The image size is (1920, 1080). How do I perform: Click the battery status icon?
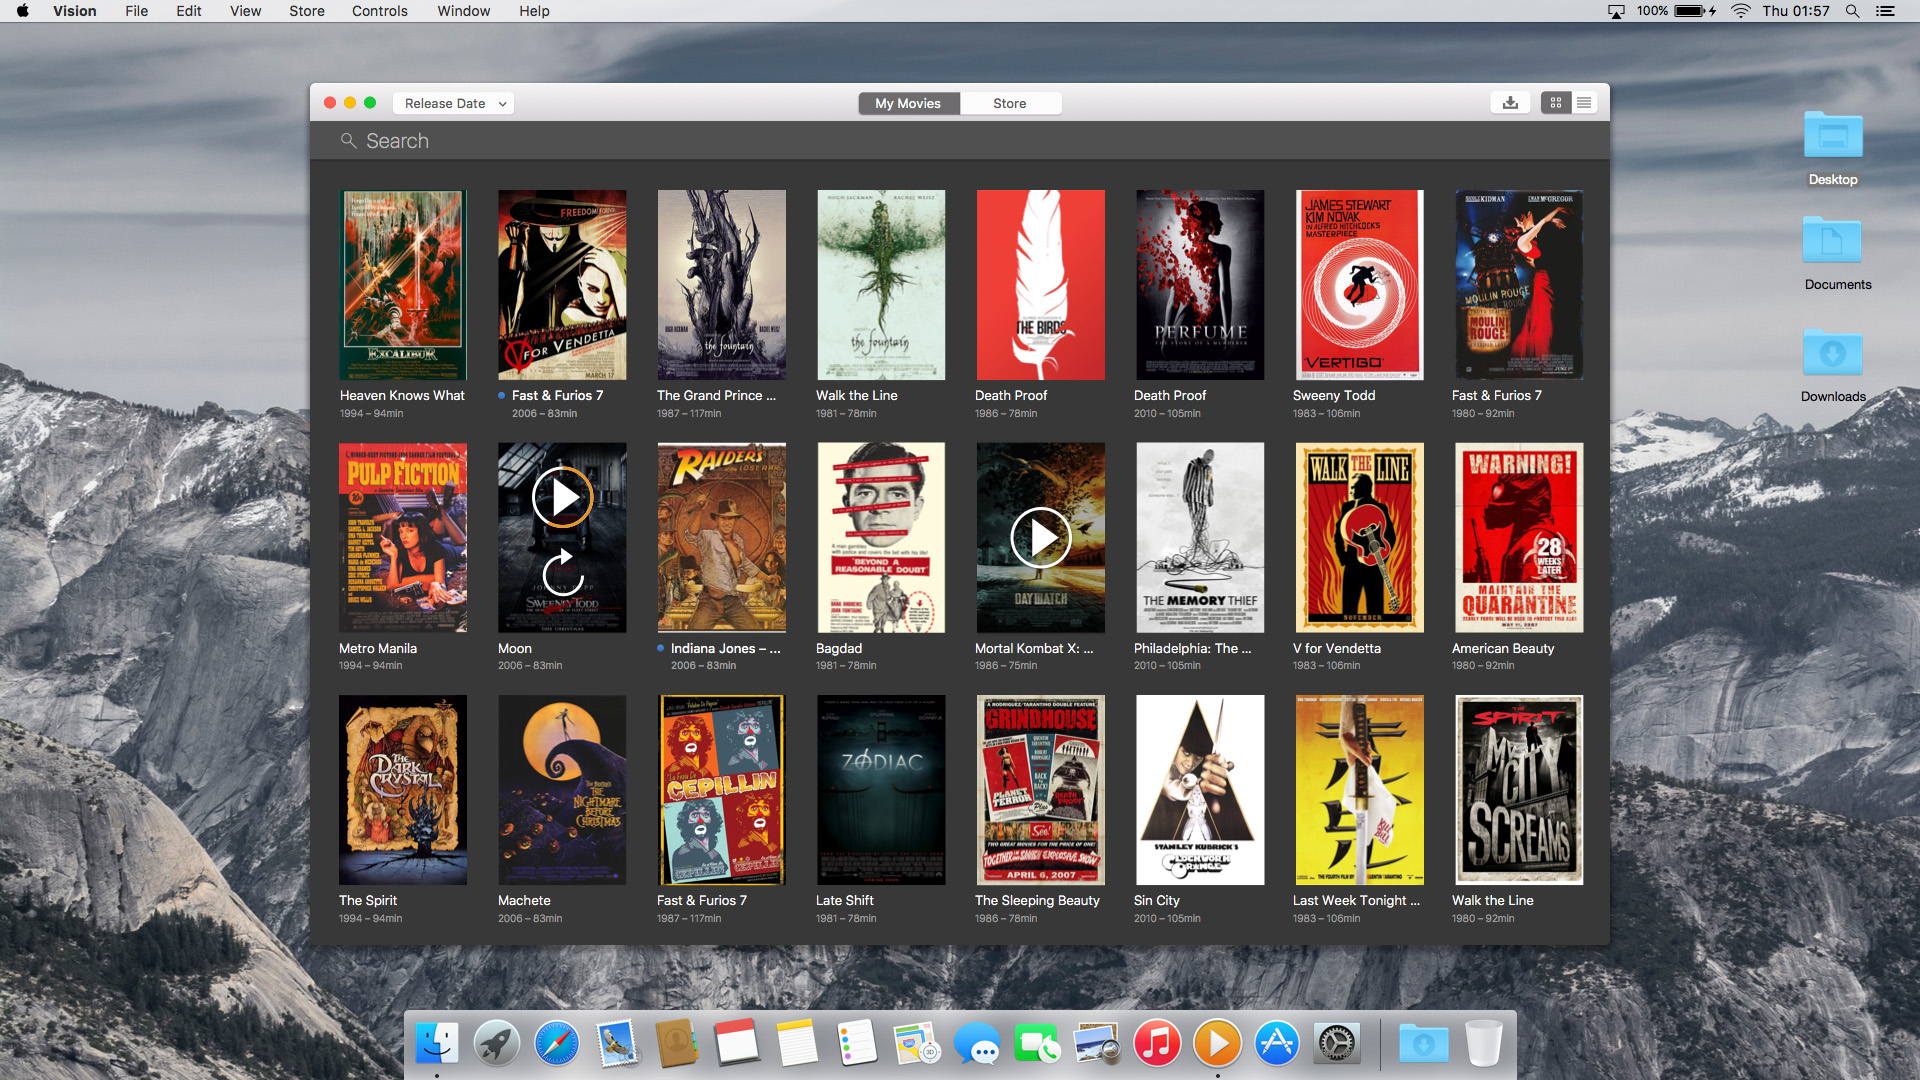coord(1695,11)
